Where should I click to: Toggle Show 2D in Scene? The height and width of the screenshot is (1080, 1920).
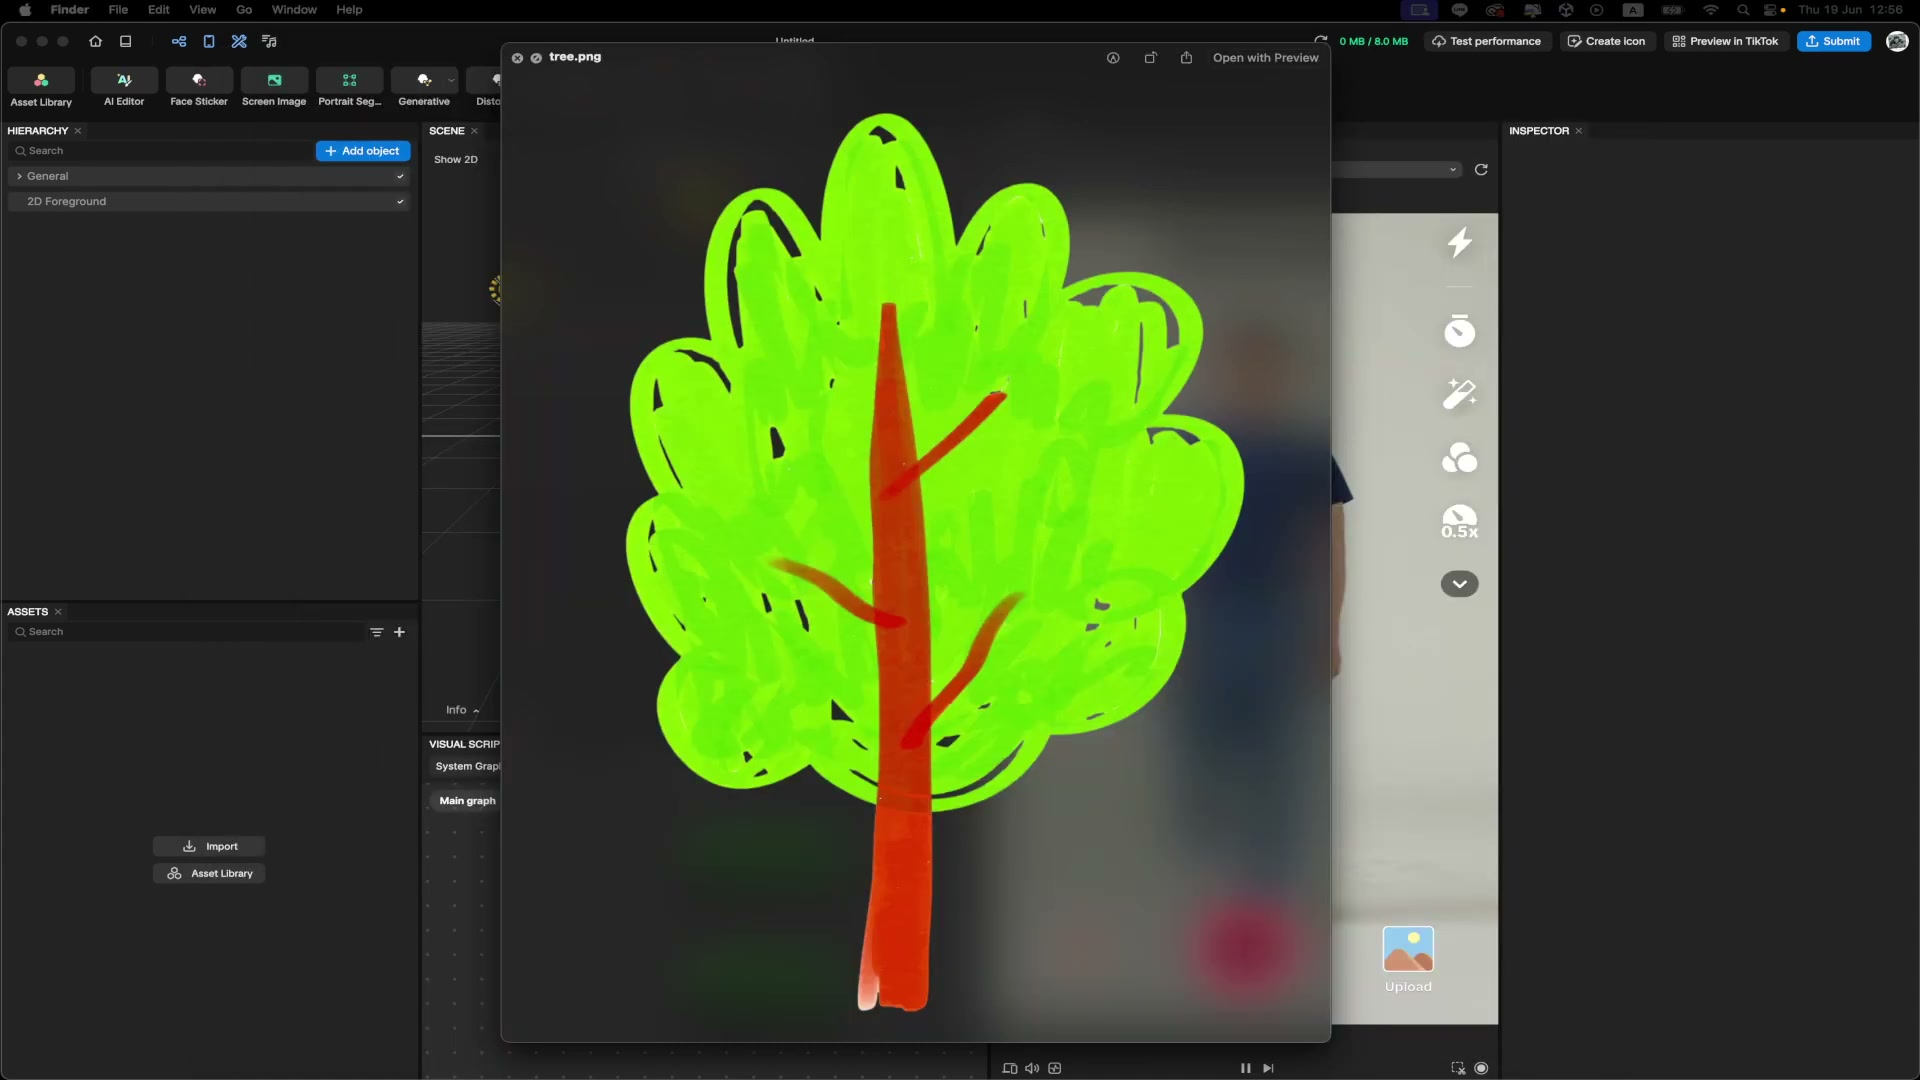coord(456,160)
